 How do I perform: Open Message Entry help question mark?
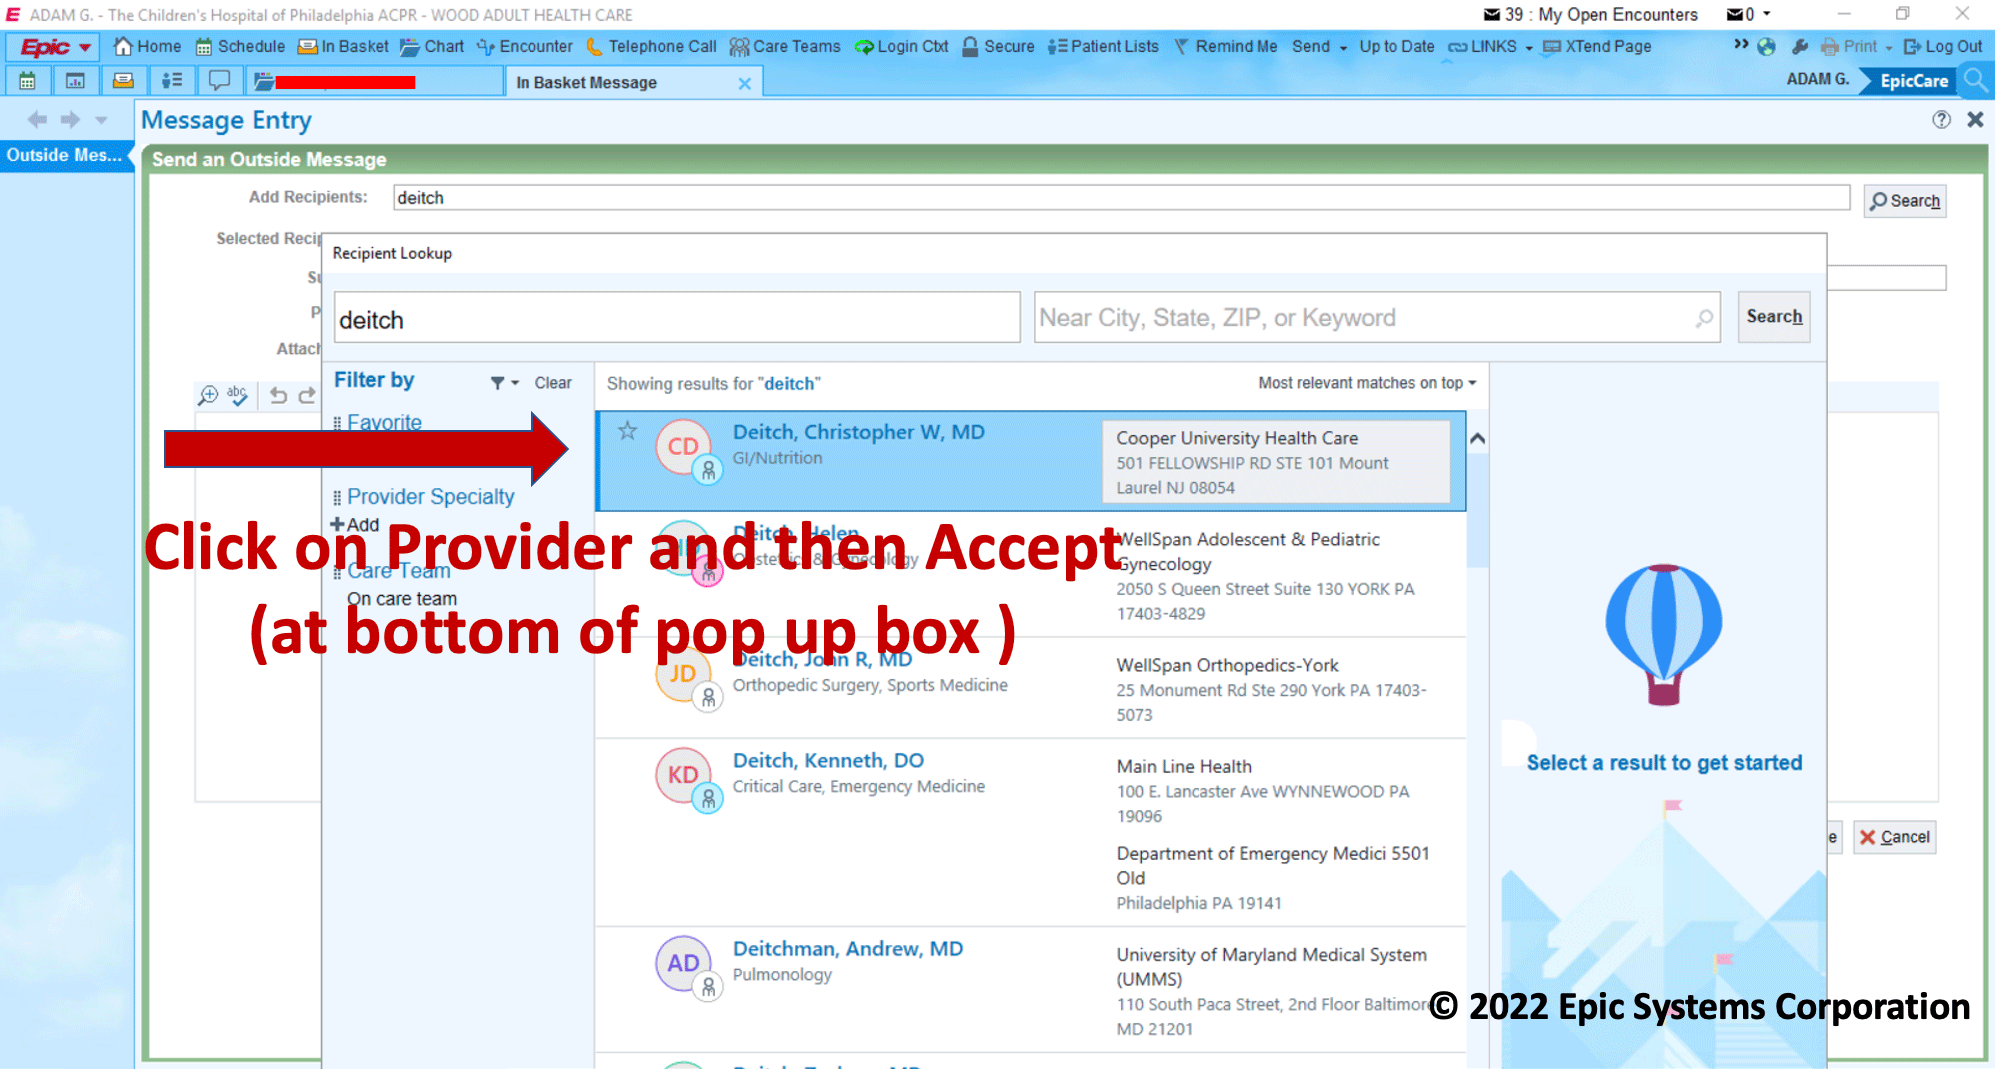(x=1941, y=120)
